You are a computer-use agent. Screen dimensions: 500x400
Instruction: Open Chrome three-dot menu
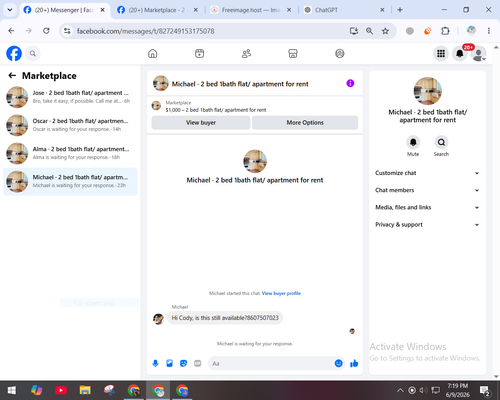pos(489,31)
